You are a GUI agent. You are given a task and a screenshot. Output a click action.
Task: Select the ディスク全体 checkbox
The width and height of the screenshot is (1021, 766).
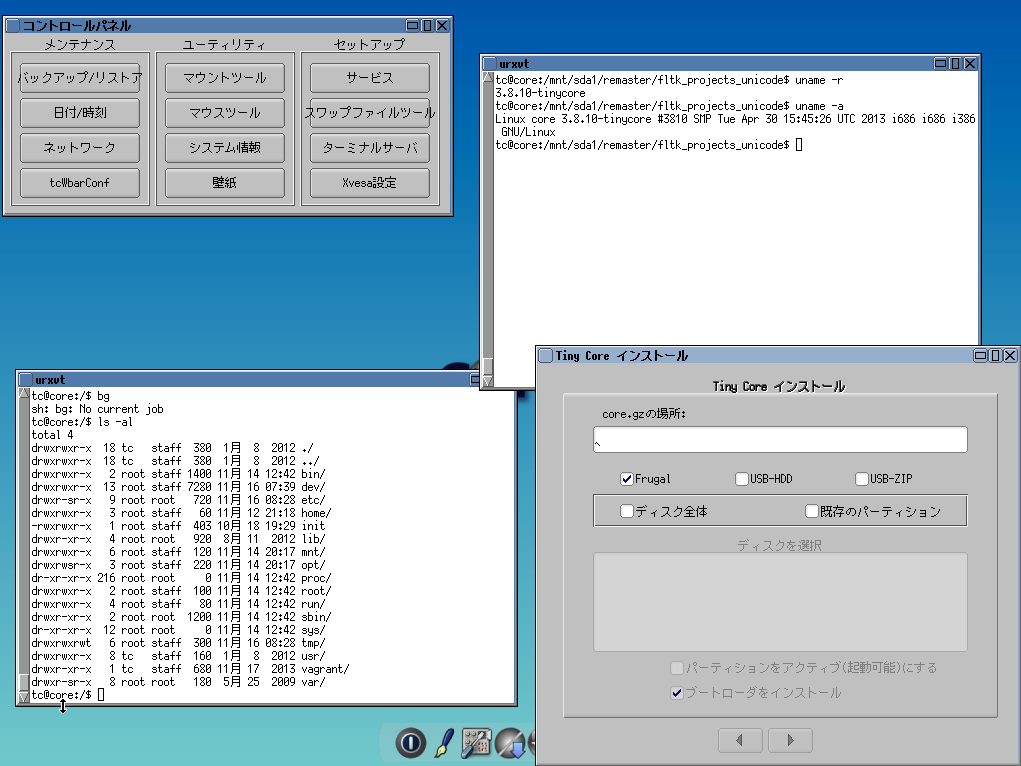point(627,511)
